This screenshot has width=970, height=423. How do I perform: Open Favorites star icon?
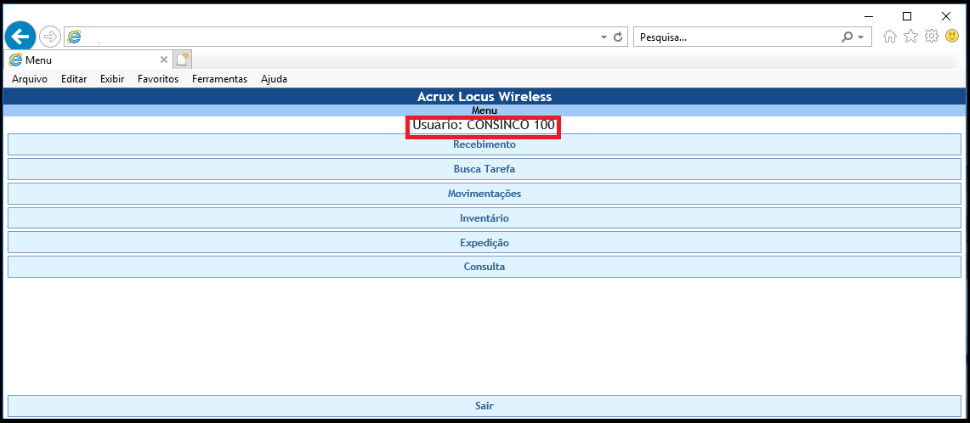(x=911, y=36)
